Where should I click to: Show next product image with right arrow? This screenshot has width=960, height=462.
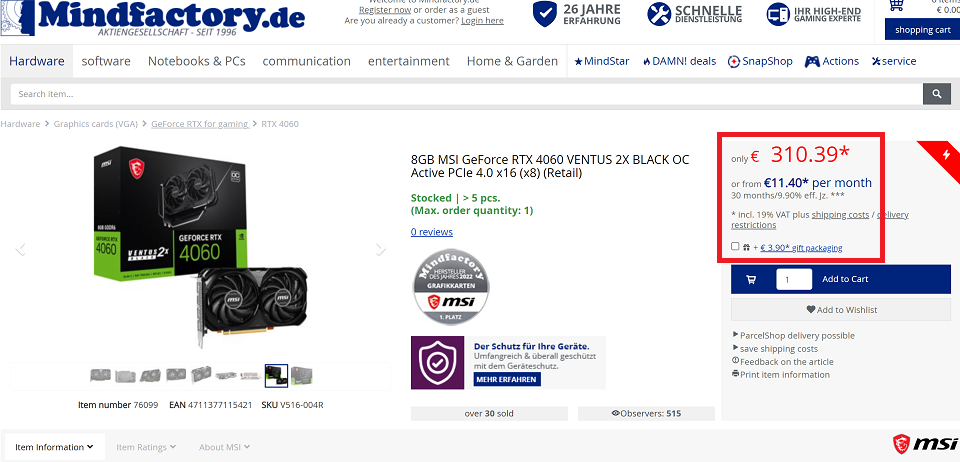tap(381, 249)
